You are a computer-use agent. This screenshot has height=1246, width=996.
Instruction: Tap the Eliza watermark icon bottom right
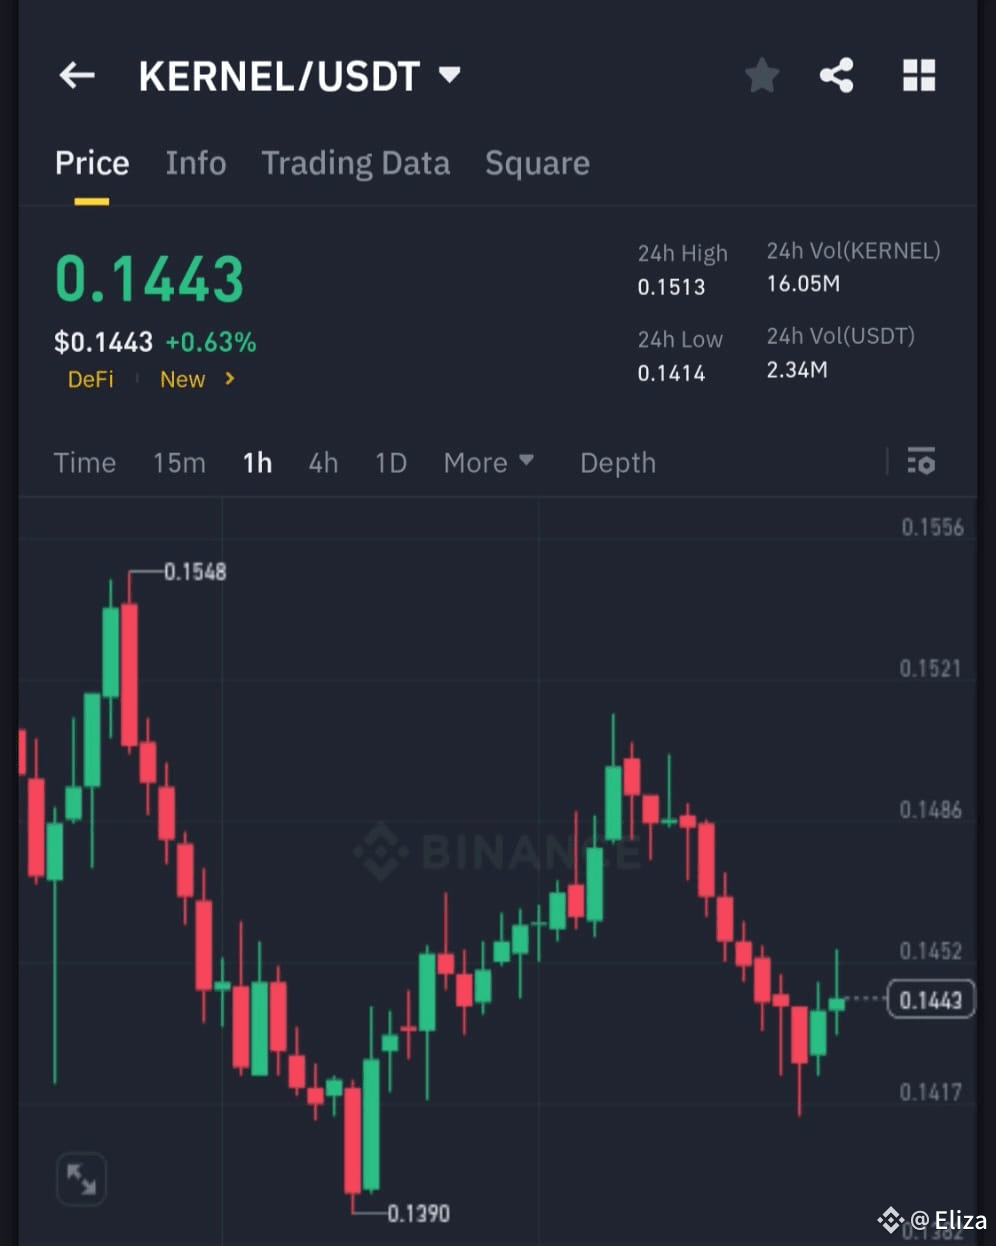[x=890, y=1218]
